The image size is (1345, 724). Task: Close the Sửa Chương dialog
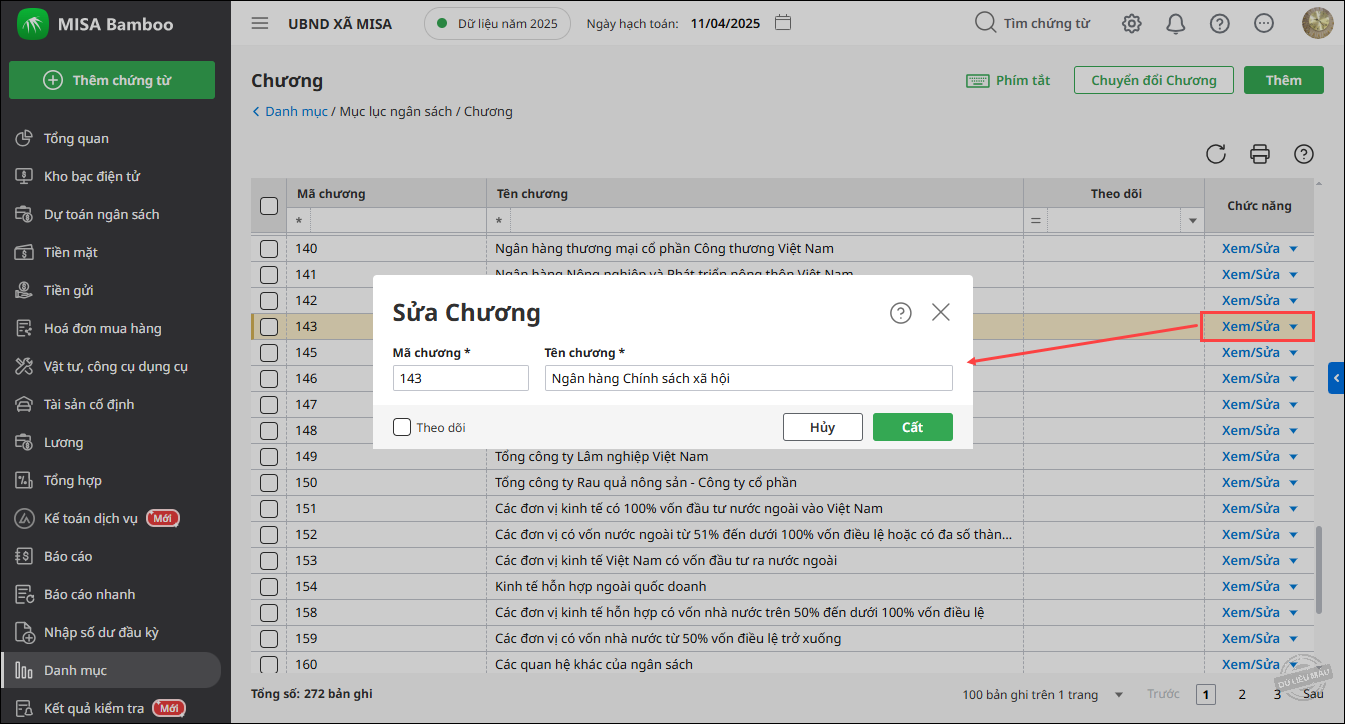point(941,312)
